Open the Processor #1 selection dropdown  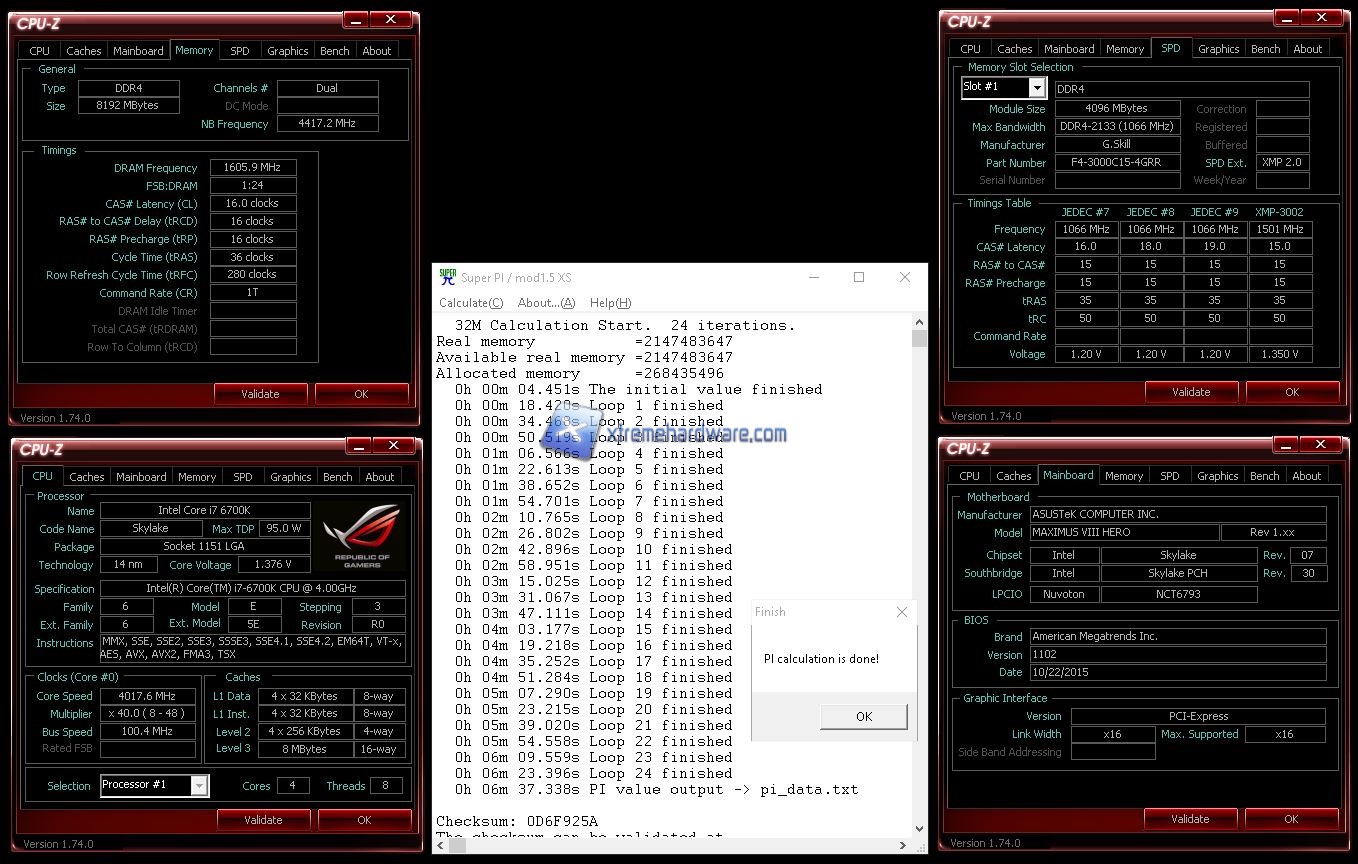[199, 786]
